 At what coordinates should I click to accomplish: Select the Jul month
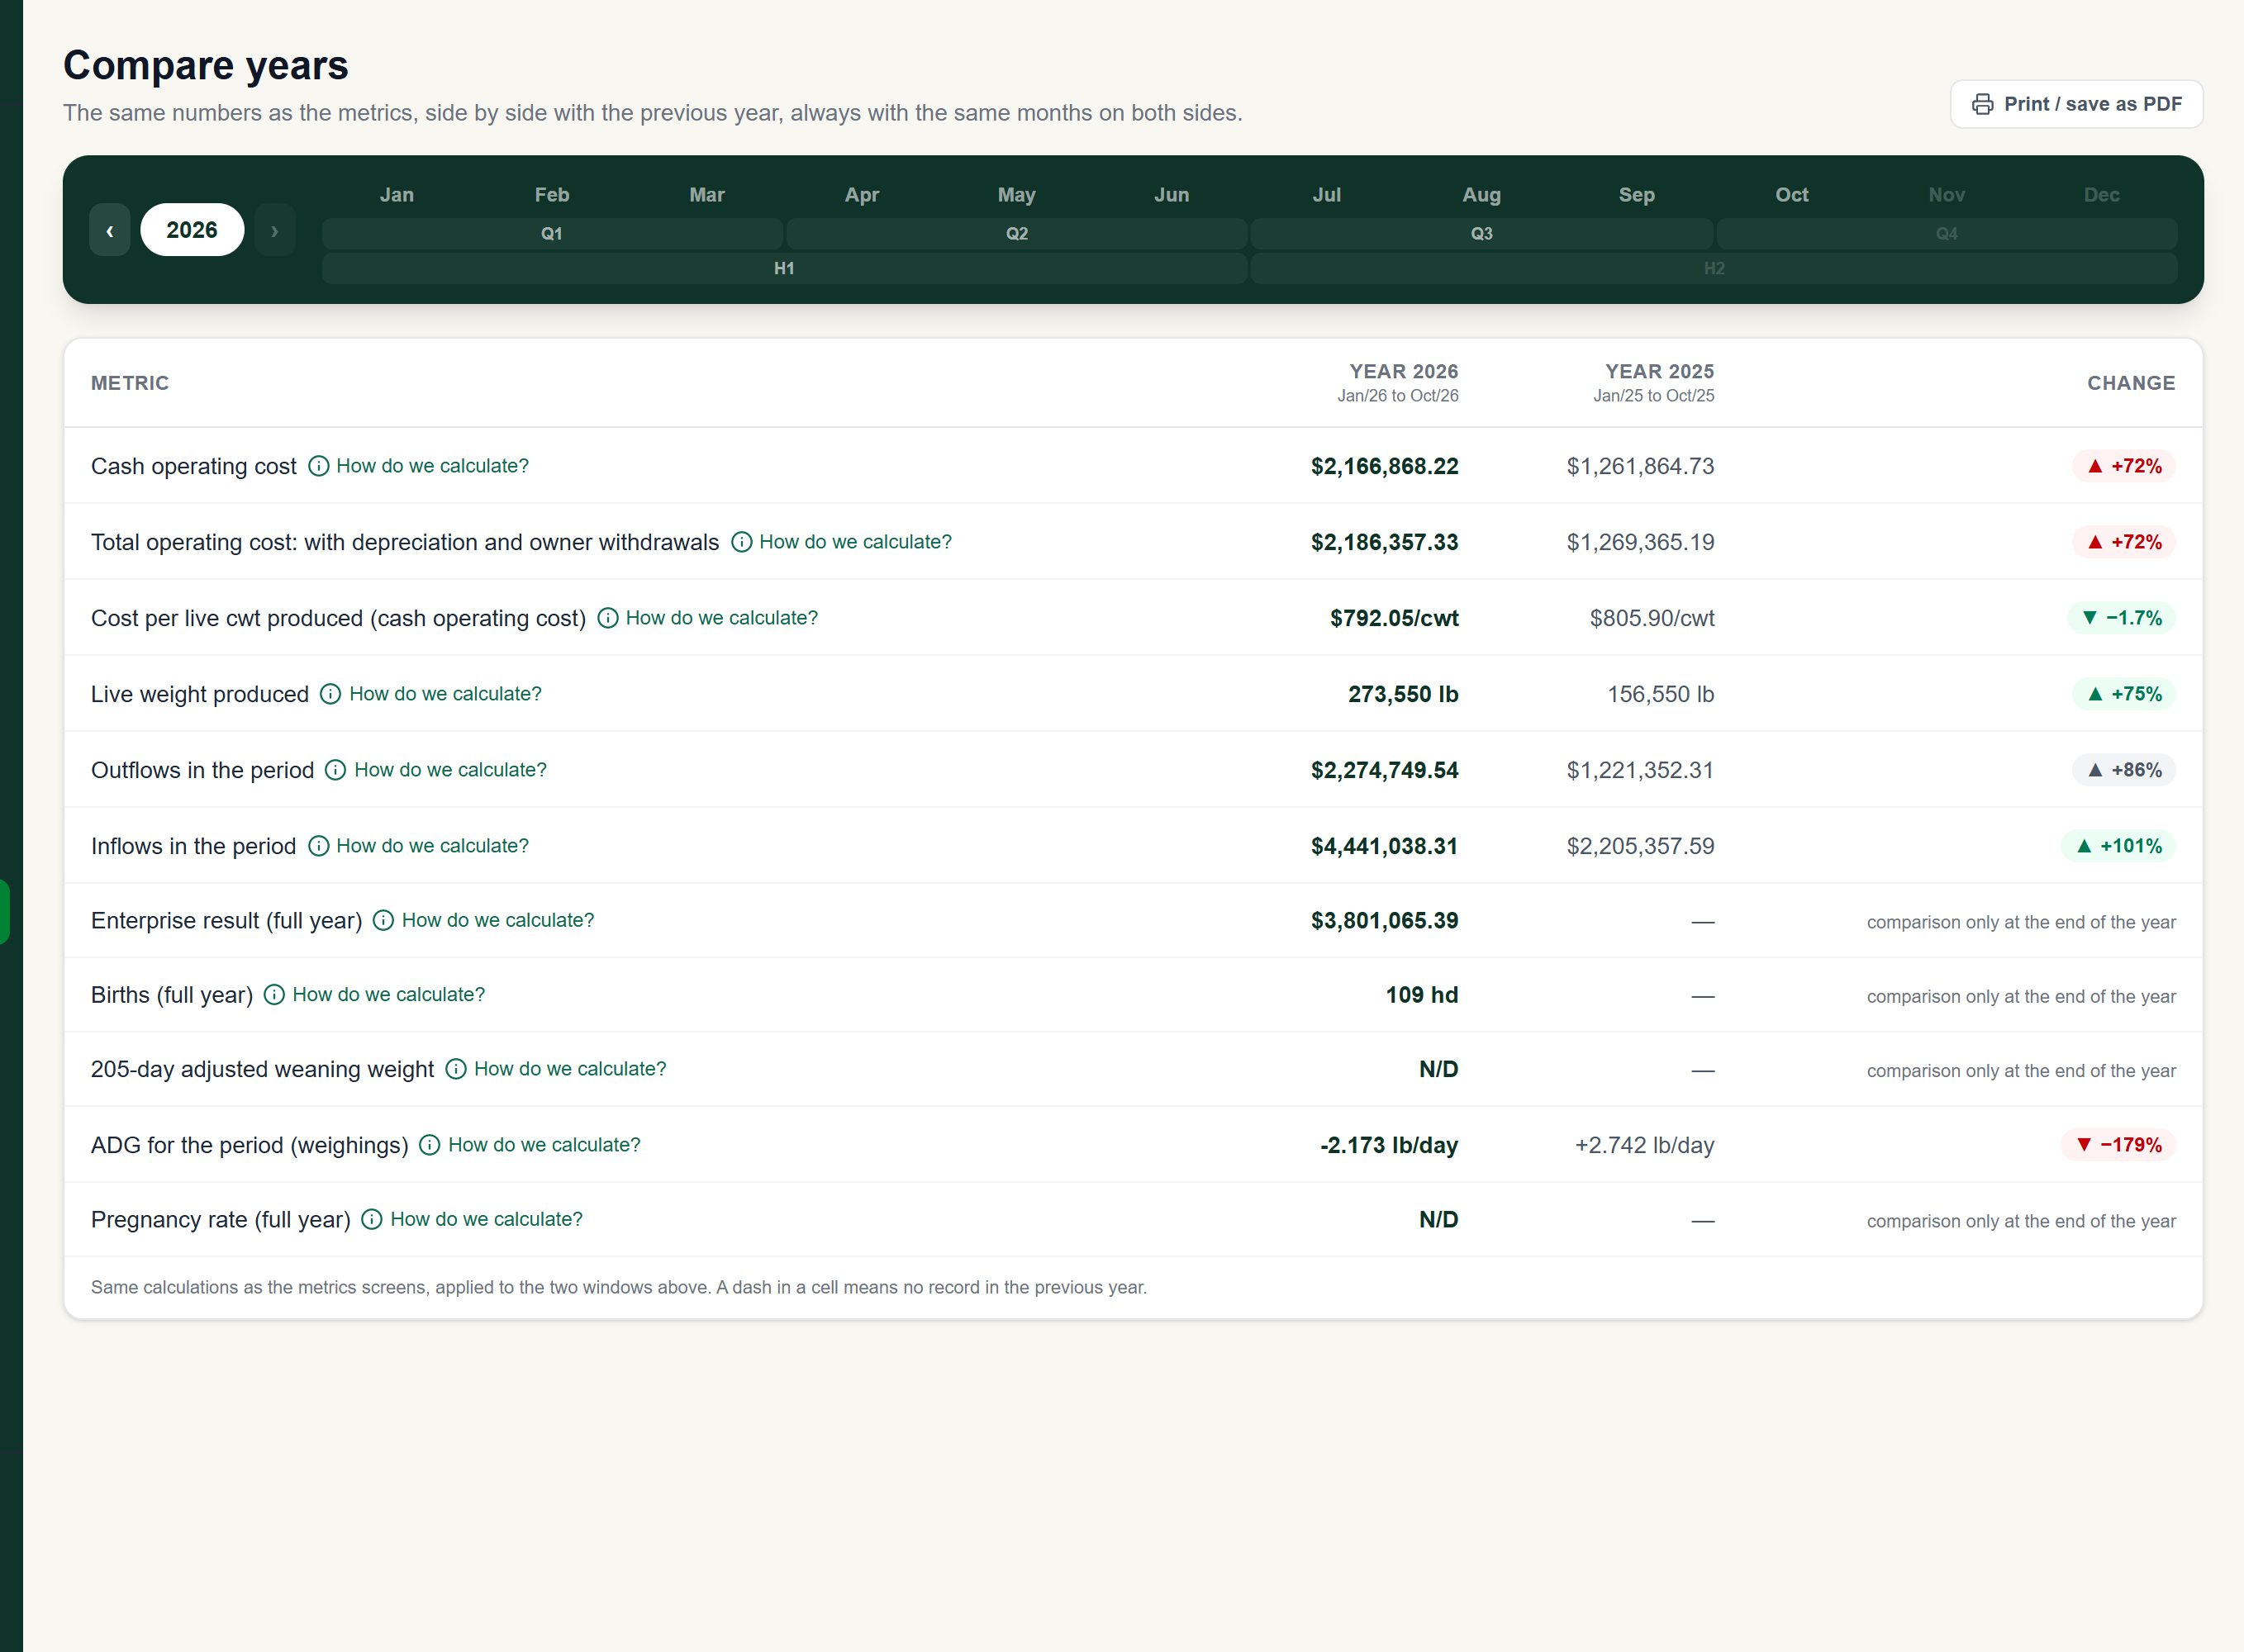point(1327,195)
